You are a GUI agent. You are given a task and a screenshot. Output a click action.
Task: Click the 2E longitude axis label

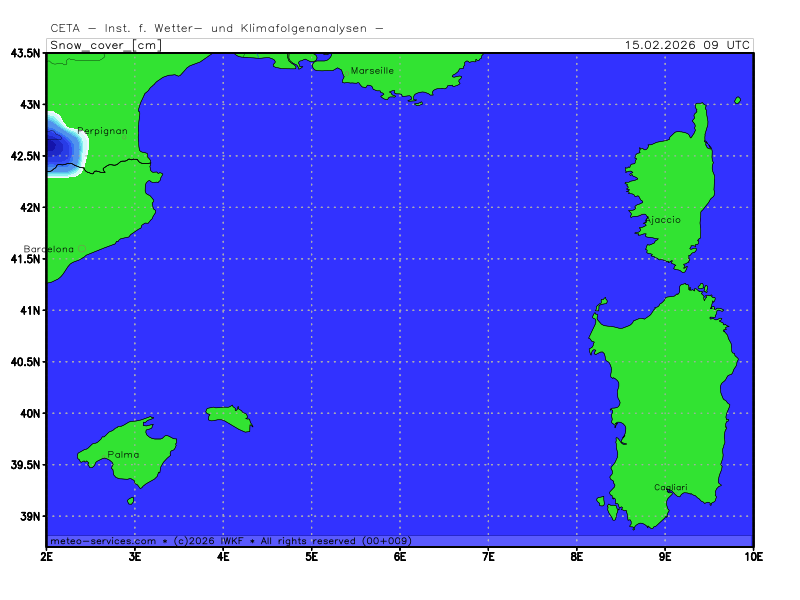click(x=47, y=554)
